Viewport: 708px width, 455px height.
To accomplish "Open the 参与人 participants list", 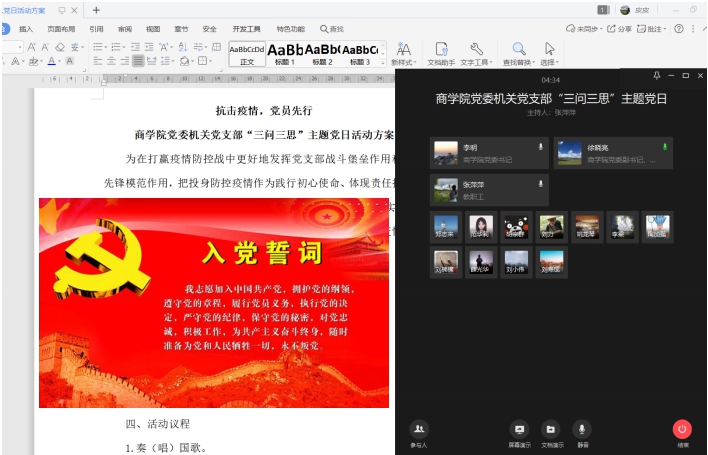I will [419, 434].
